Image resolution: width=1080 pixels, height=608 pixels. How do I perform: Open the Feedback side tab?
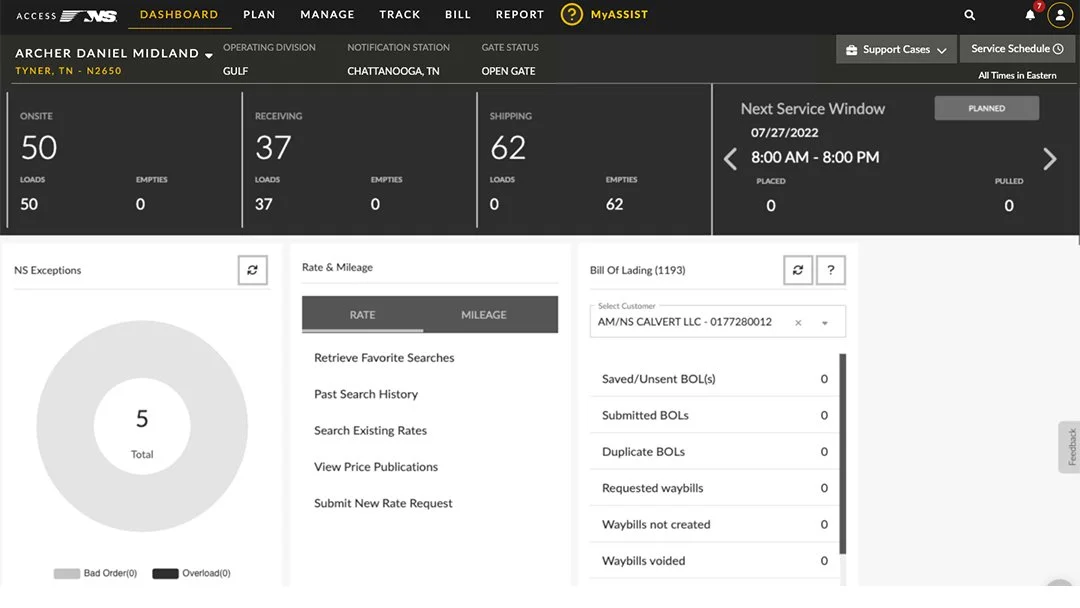click(x=1070, y=447)
